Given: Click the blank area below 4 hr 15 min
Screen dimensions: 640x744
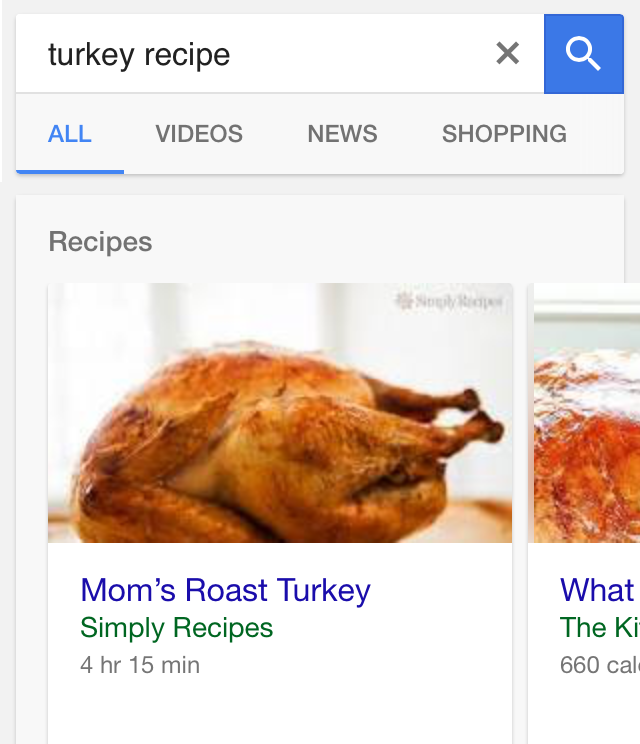Looking at the screenshot, I should pyautogui.click(x=280, y=712).
